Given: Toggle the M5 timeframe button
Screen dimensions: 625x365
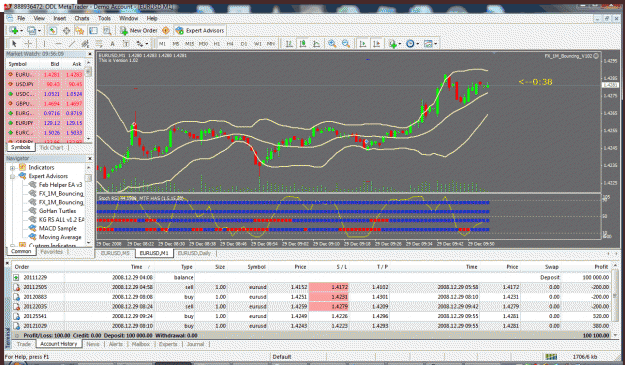Looking at the screenshot, I should [176, 44].
